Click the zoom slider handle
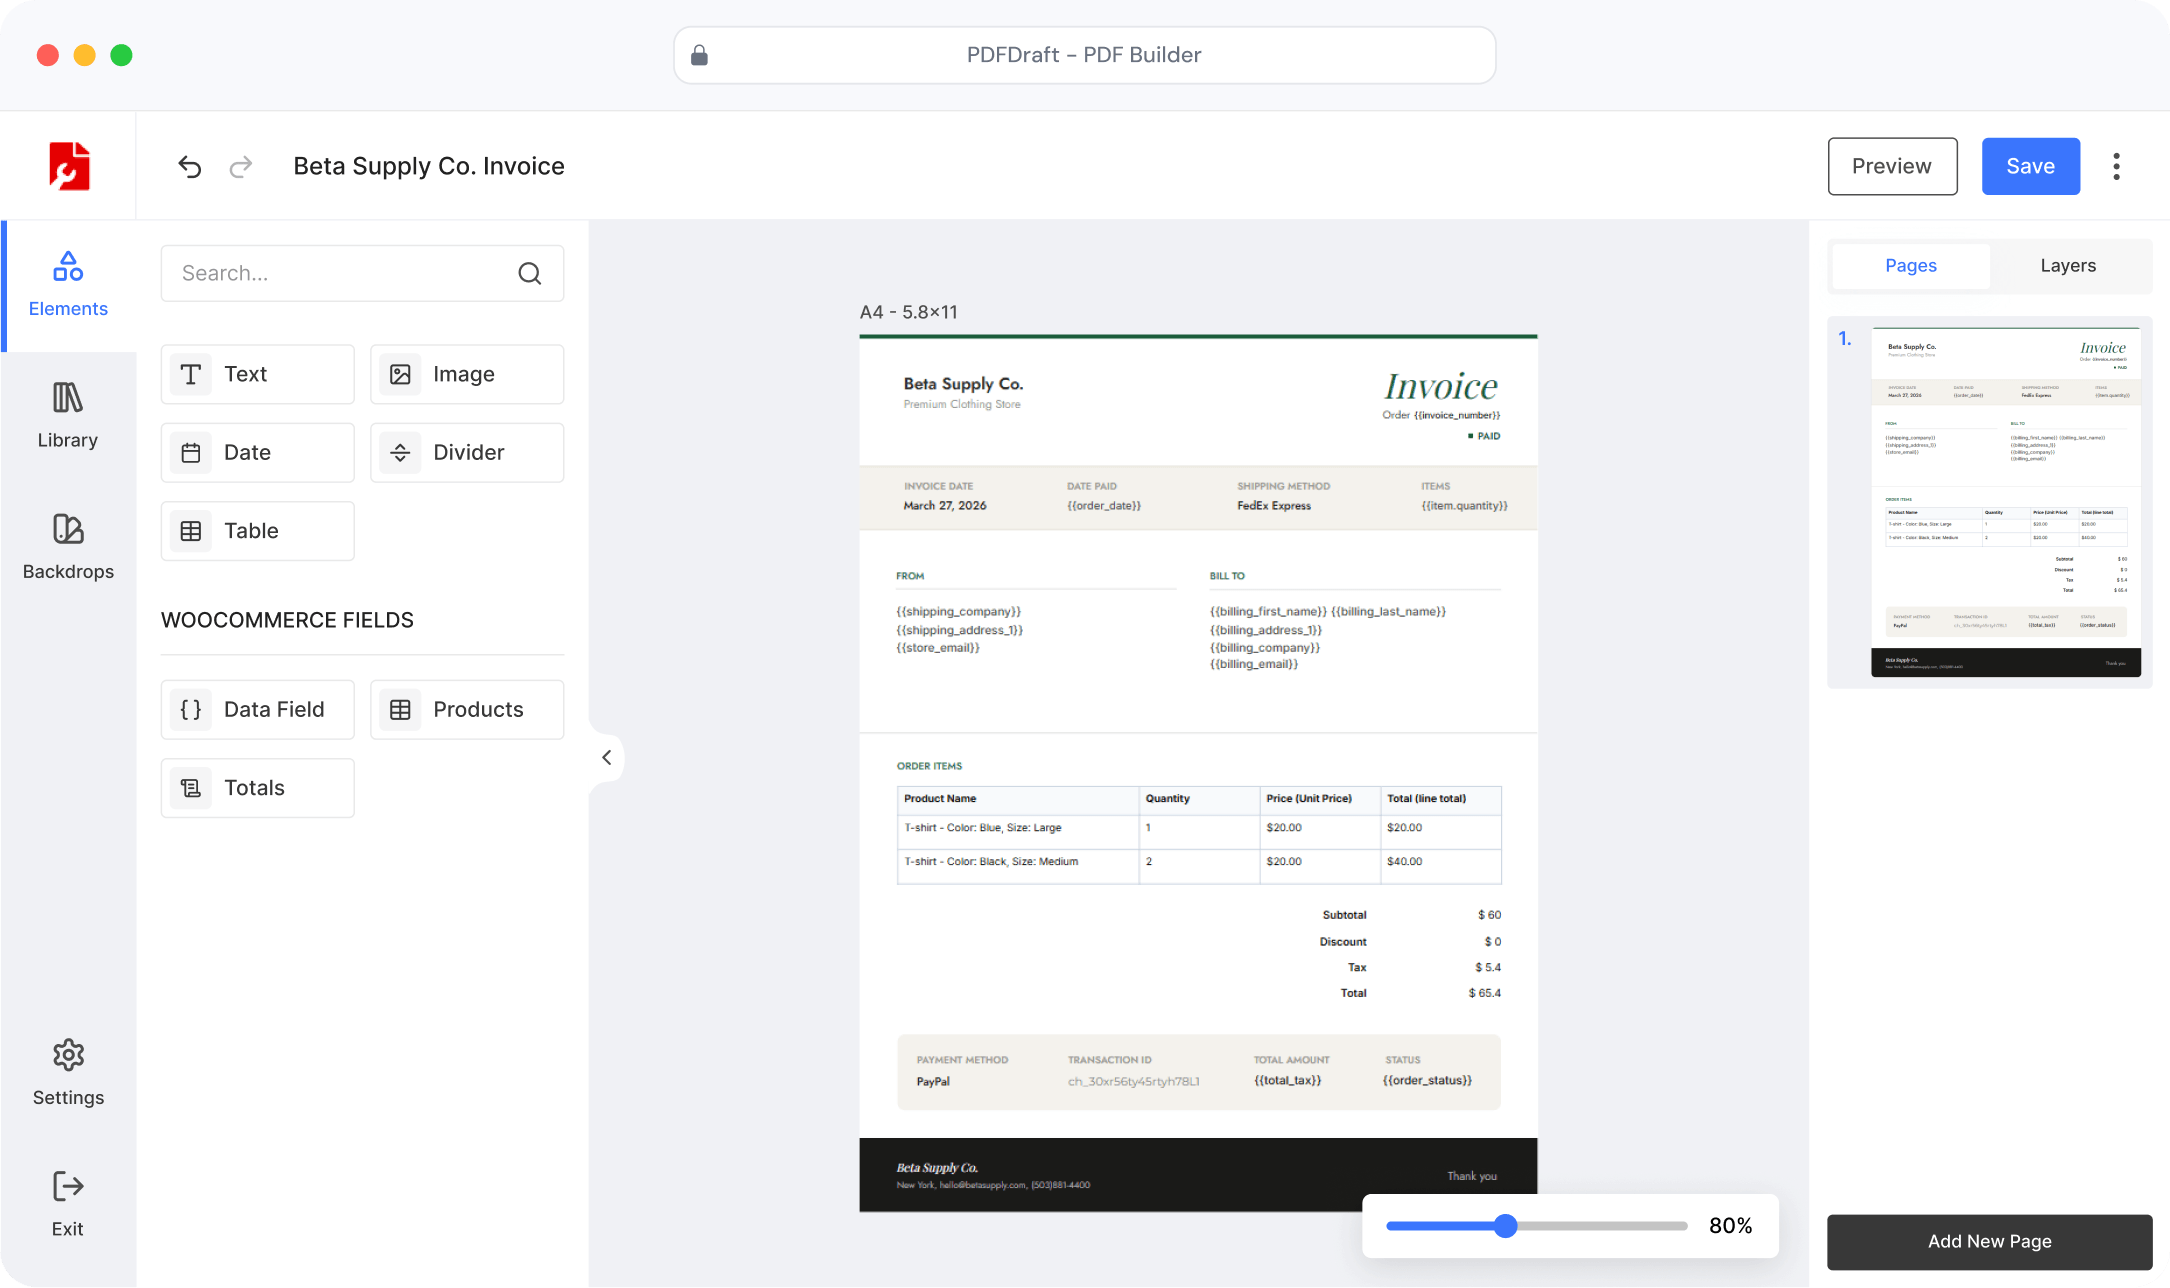The height and width of the screenshot is (1288, 2170). point(1505,1226)
